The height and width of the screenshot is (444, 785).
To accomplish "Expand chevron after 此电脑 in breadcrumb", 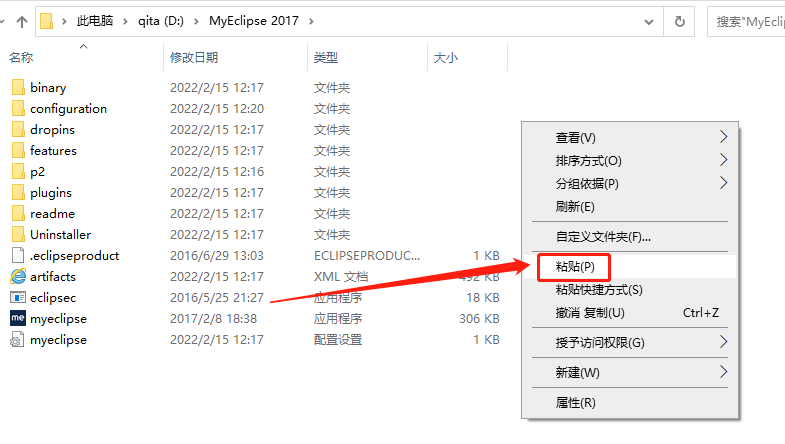I will click(125, 22).
